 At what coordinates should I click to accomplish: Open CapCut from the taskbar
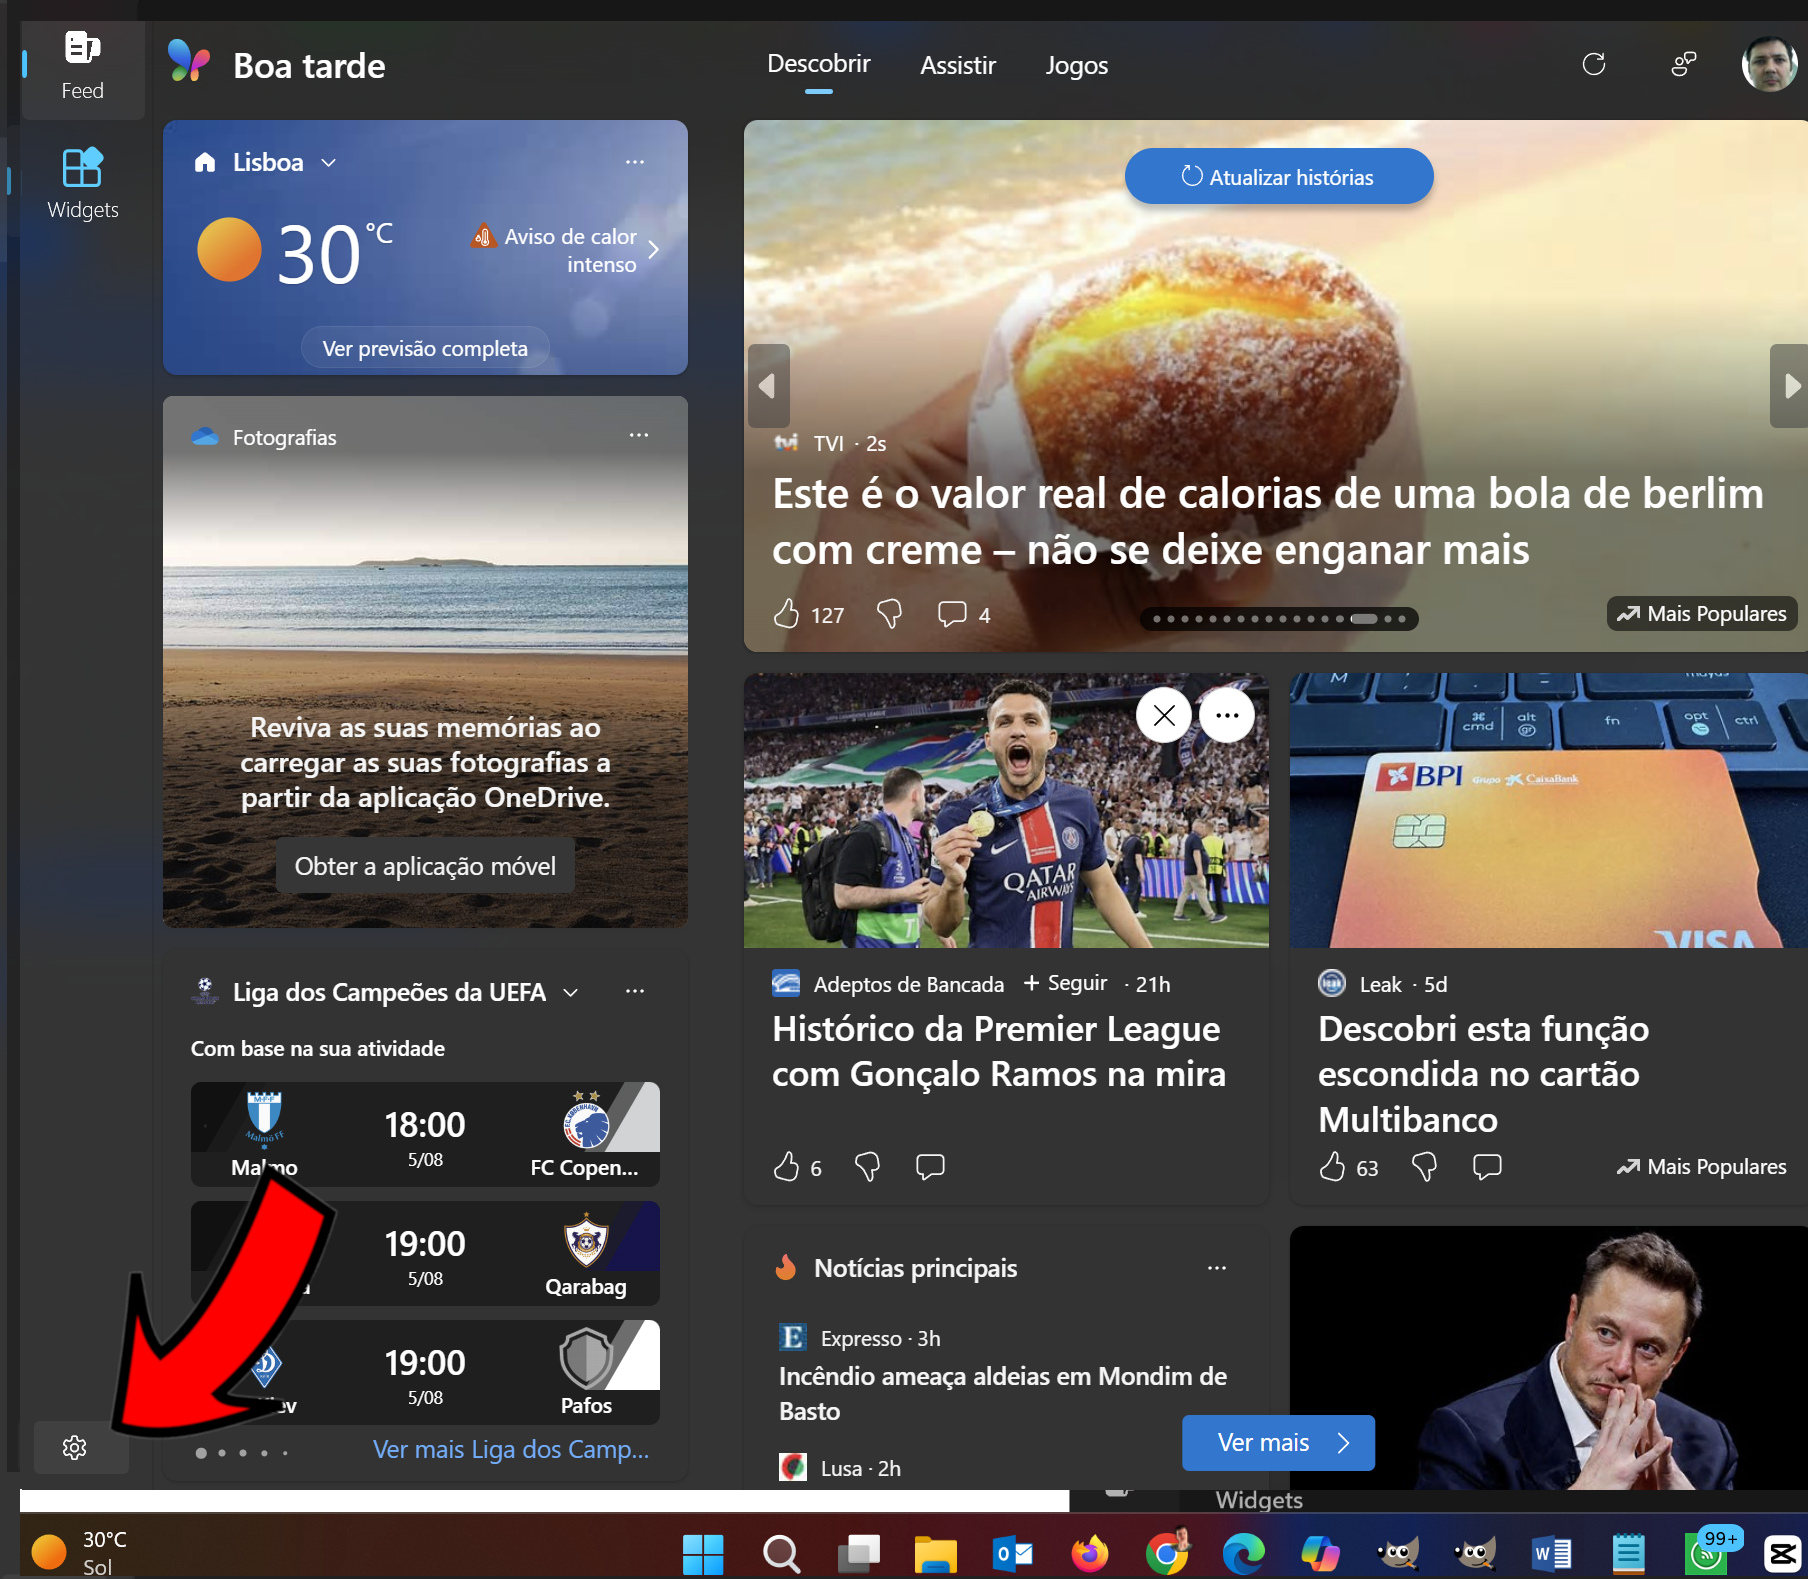(1782, 1554)
